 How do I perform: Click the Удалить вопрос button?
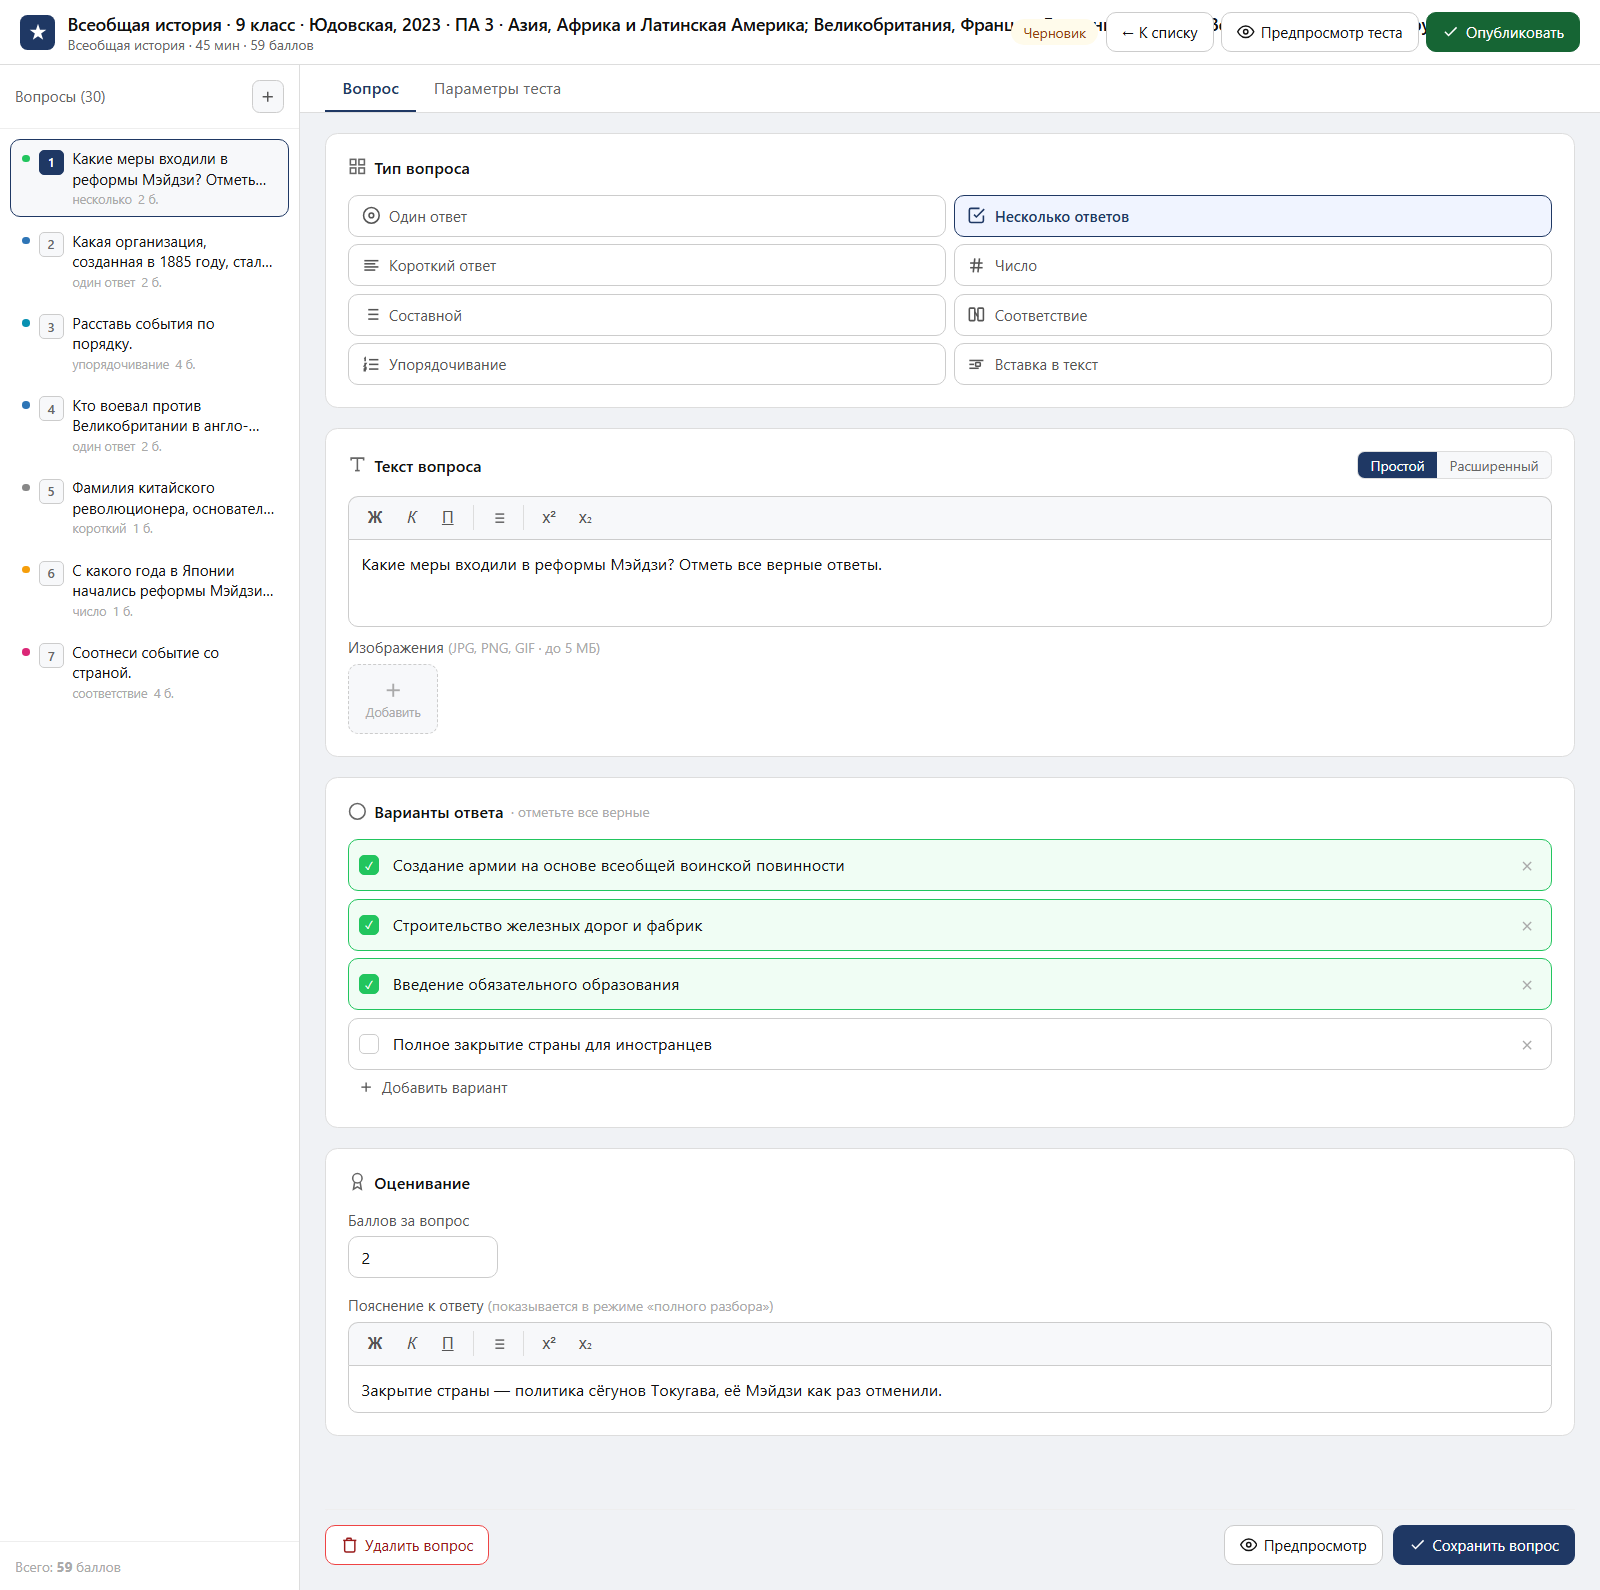pos(407,1545)
